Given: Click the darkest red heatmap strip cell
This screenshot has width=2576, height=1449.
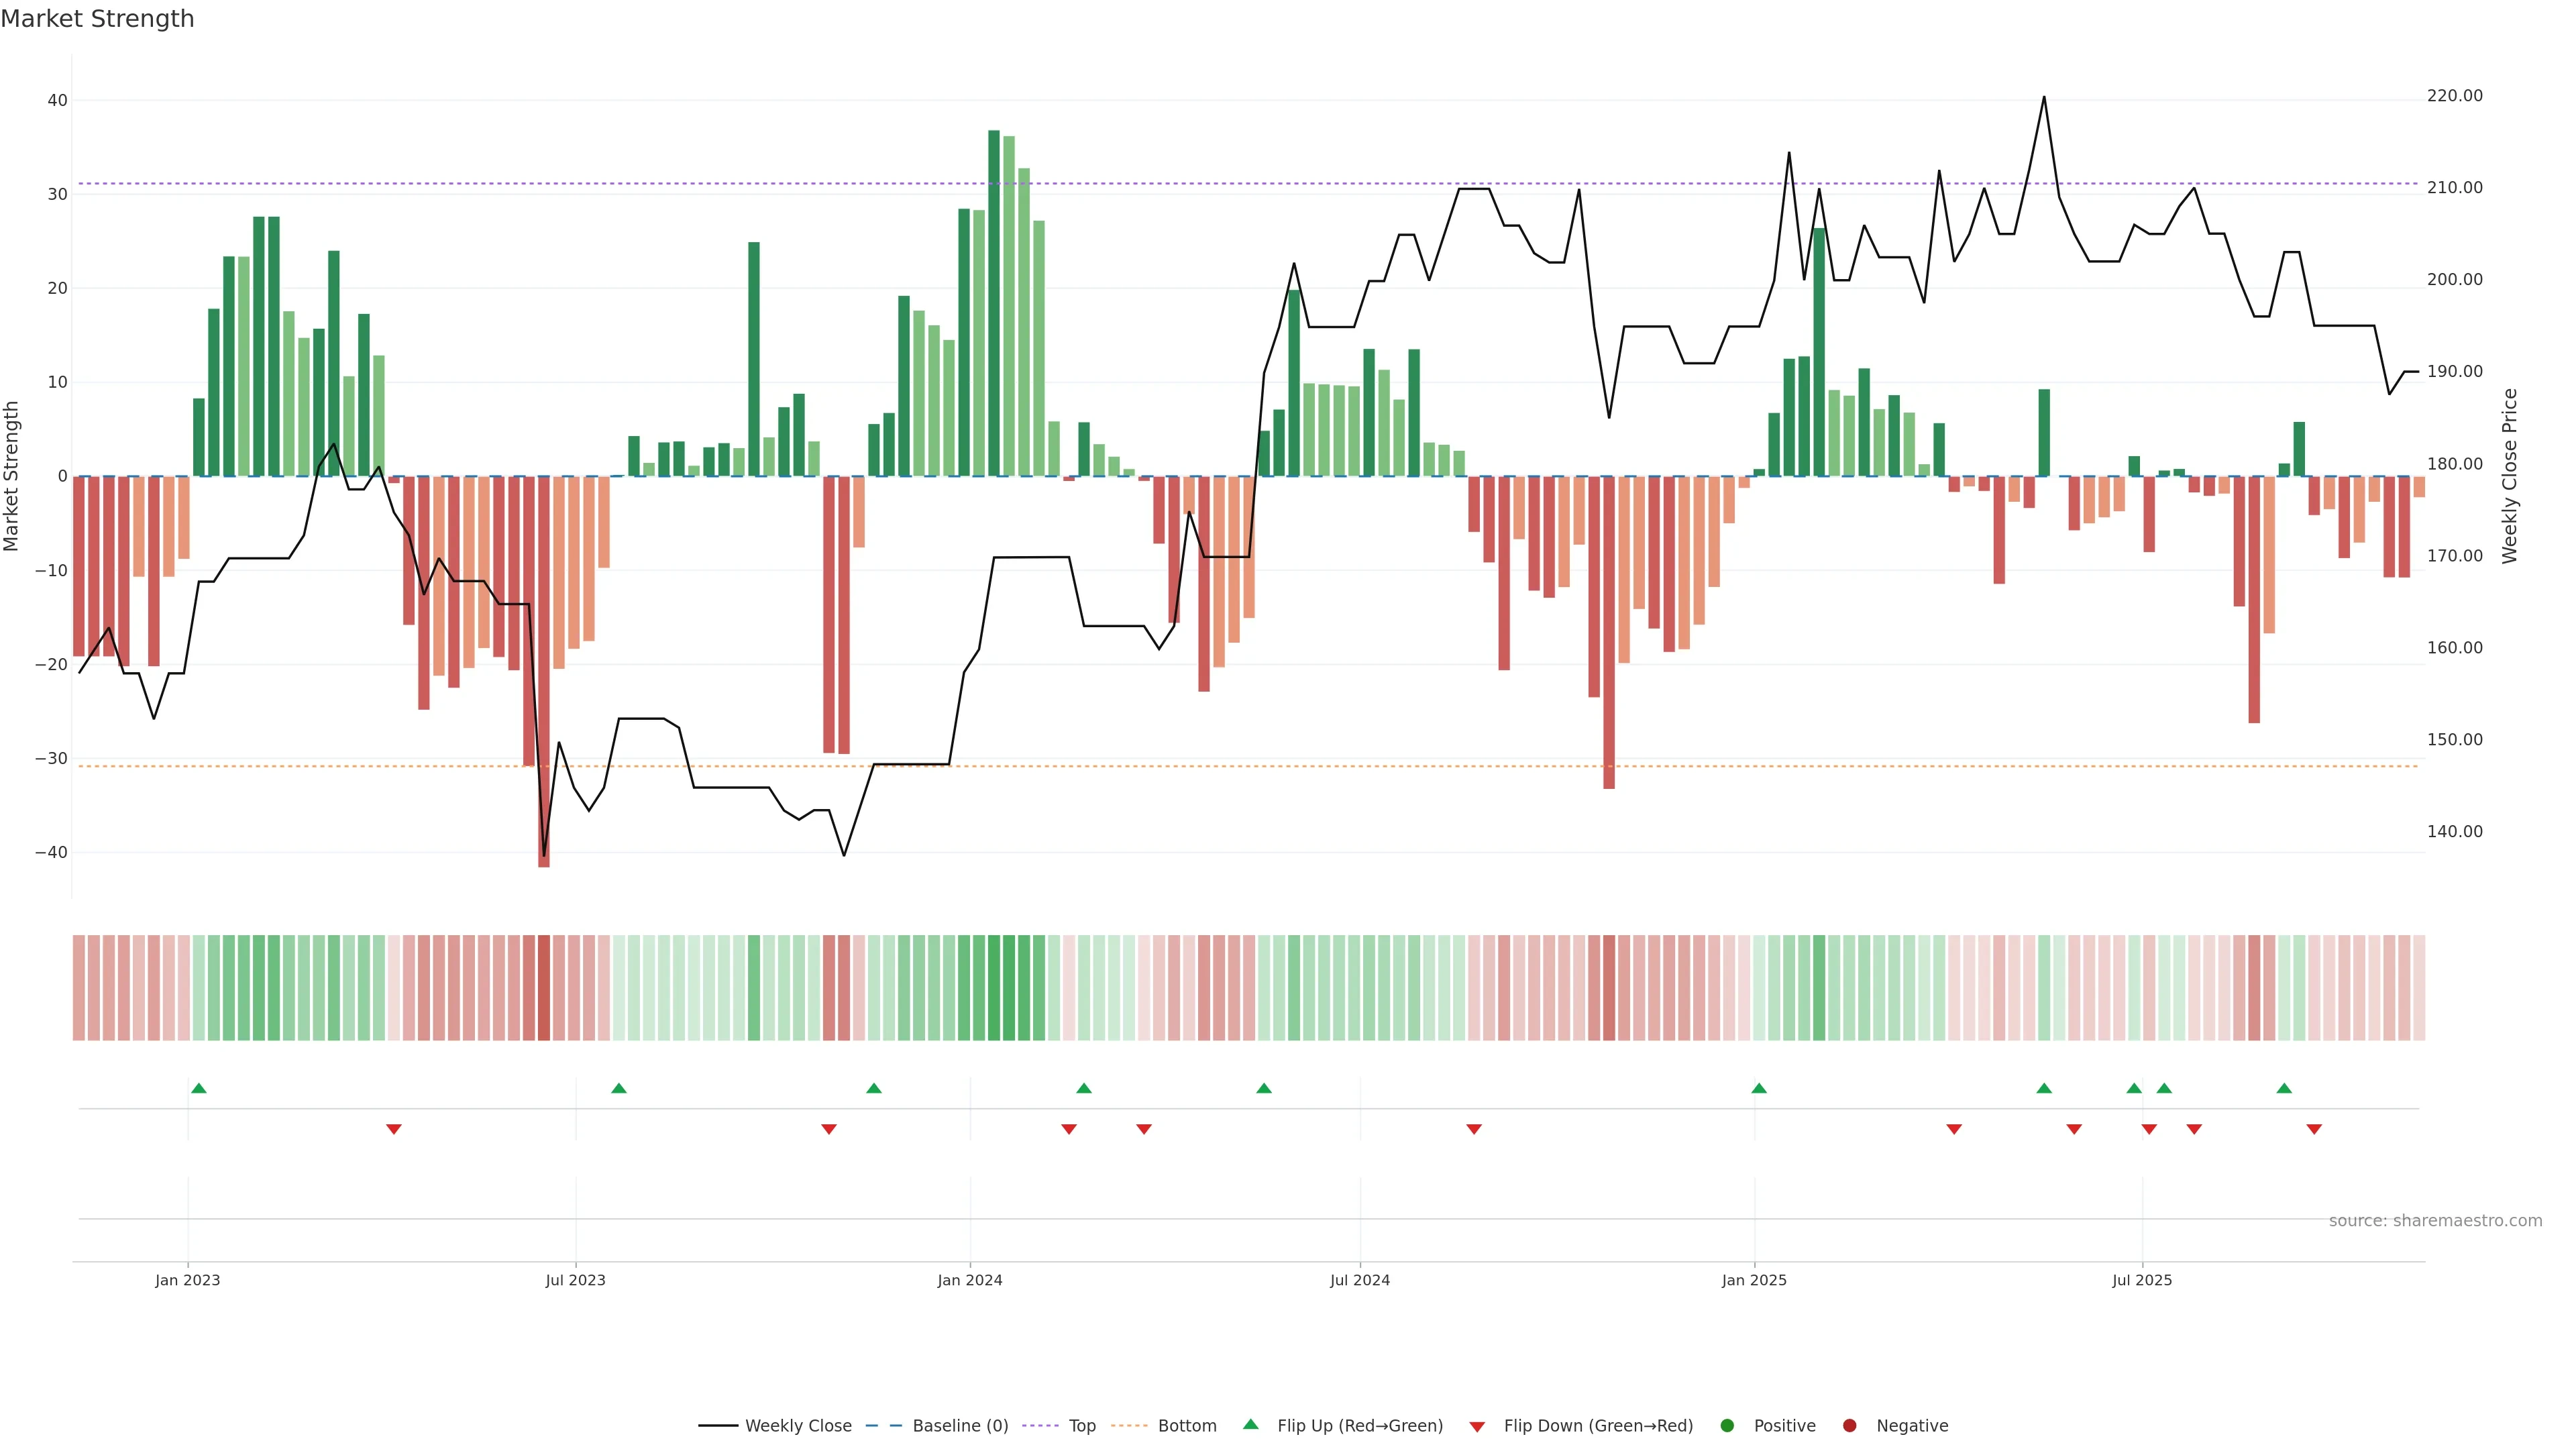Looking at the screenshot, I should tap(544, 988).
